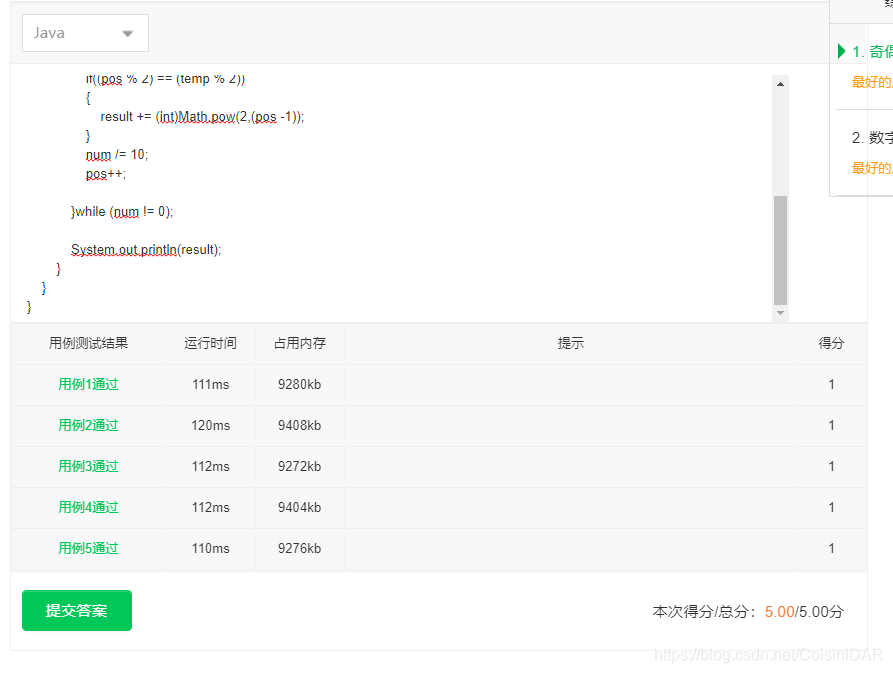
Task: Click the 9404kb memory cell
Action: coord(300,507)
